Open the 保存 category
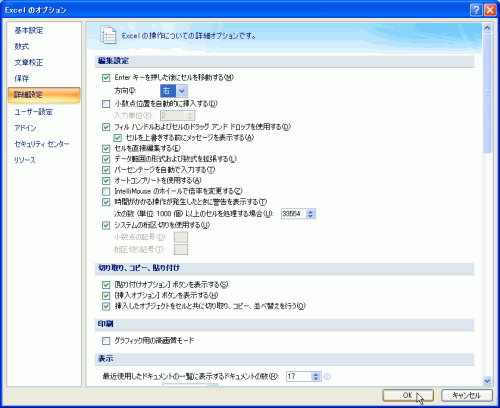The width and height of the screenshot is (500, 408). [x=22, y=78]
